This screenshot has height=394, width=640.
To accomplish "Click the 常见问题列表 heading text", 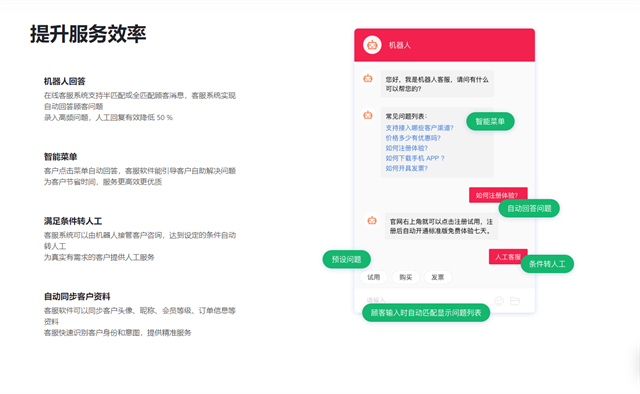I will click(406, 116).
